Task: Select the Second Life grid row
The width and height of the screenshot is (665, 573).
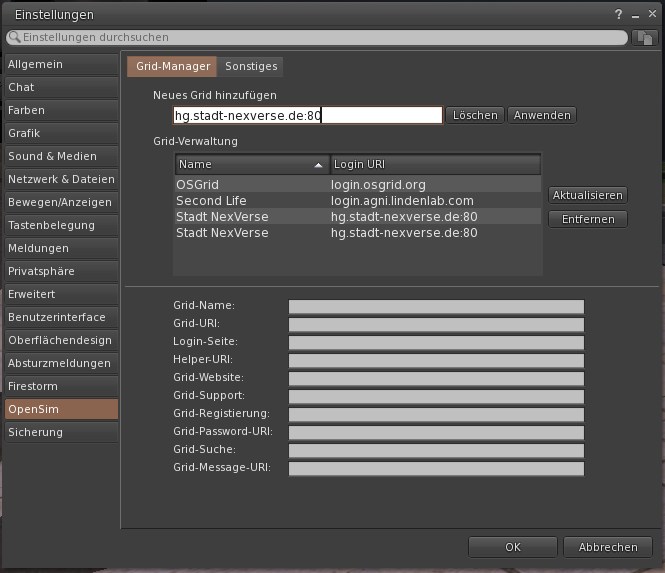Action: coord(358,201)
